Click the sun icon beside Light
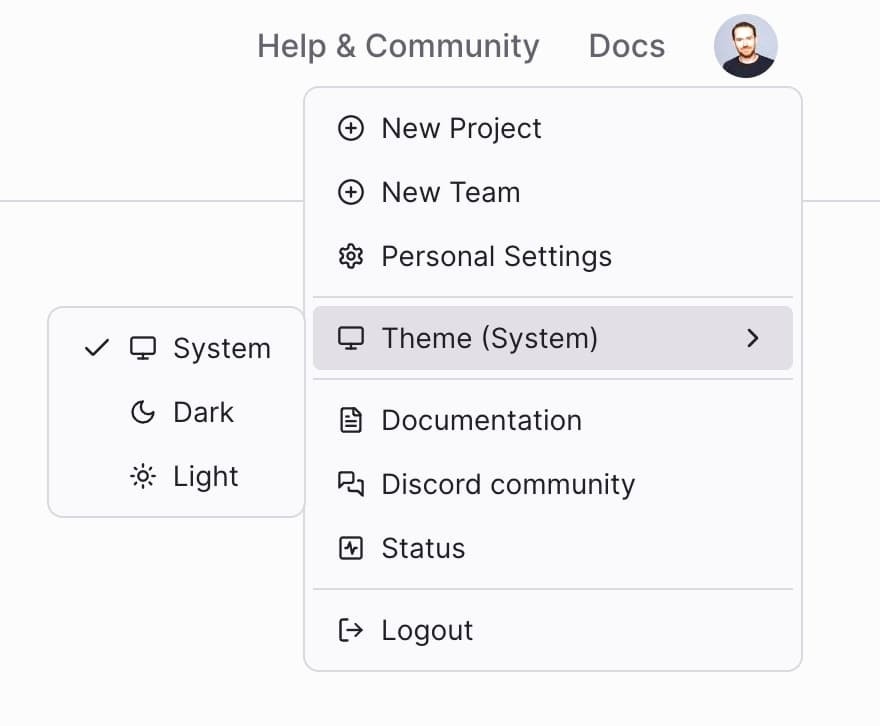880x726 pixels. [142, 476]
